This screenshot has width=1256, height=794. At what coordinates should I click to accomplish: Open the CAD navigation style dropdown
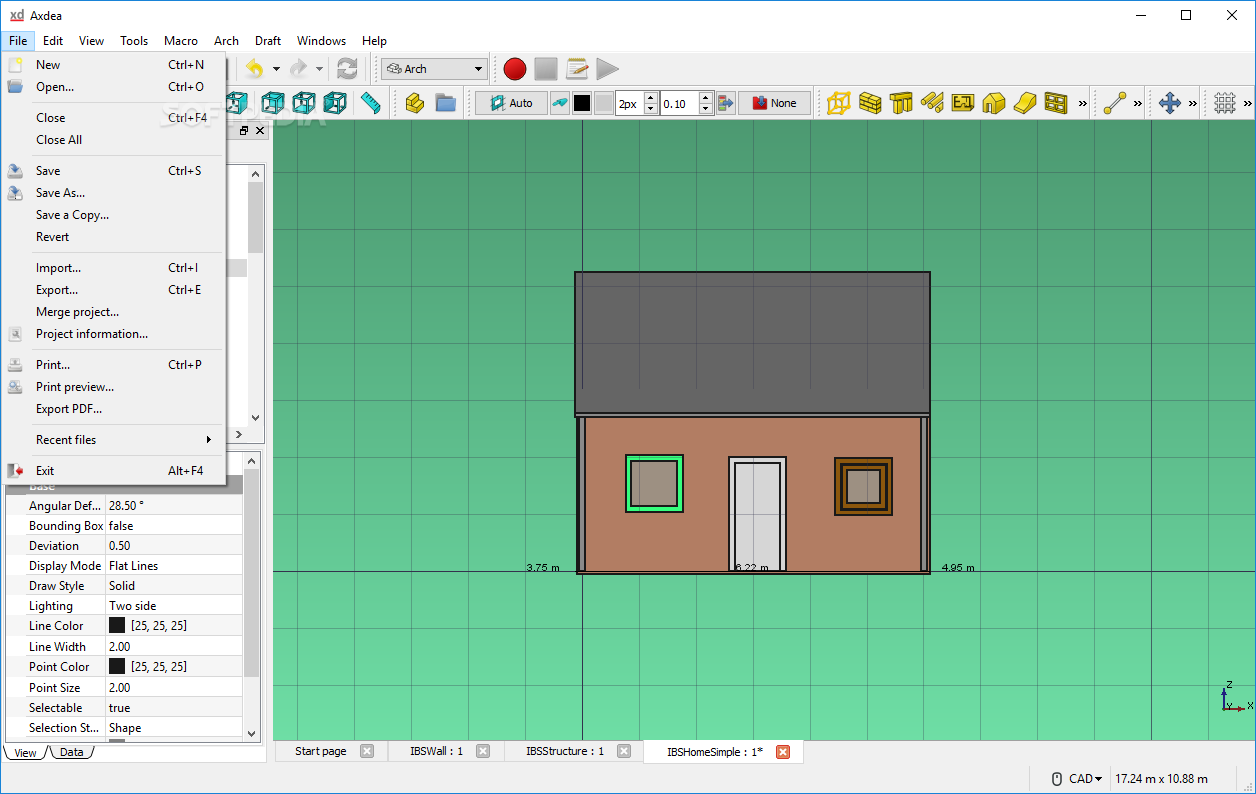coord(1077,779)
